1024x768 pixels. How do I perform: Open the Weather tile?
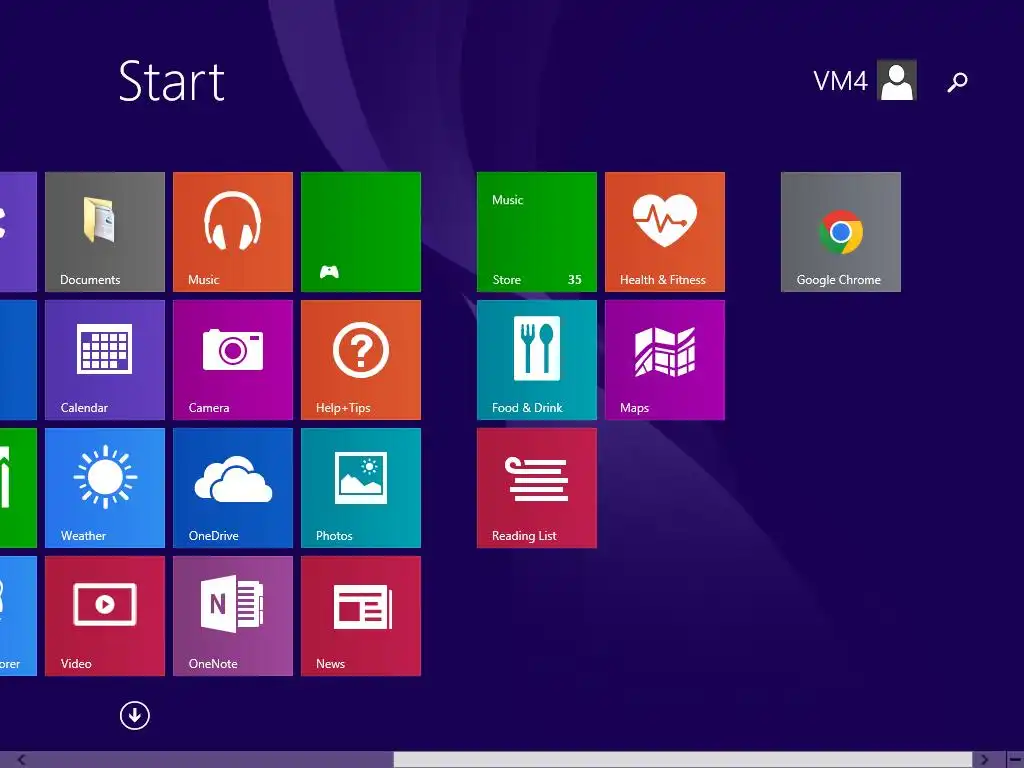(104, 488)
